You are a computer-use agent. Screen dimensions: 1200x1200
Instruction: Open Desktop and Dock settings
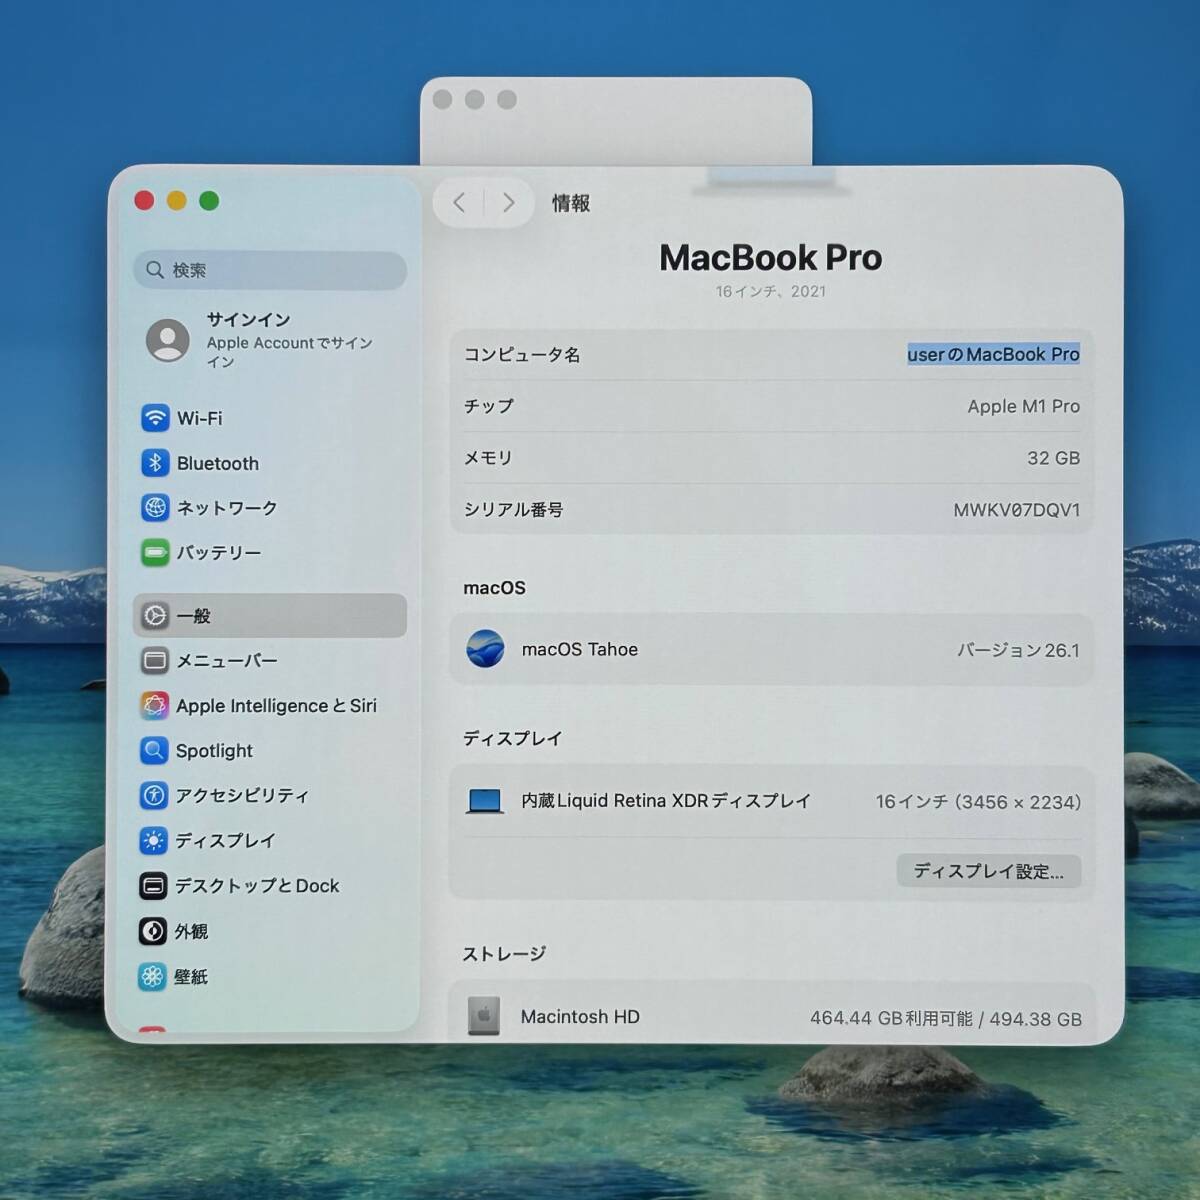click(257, 886)
